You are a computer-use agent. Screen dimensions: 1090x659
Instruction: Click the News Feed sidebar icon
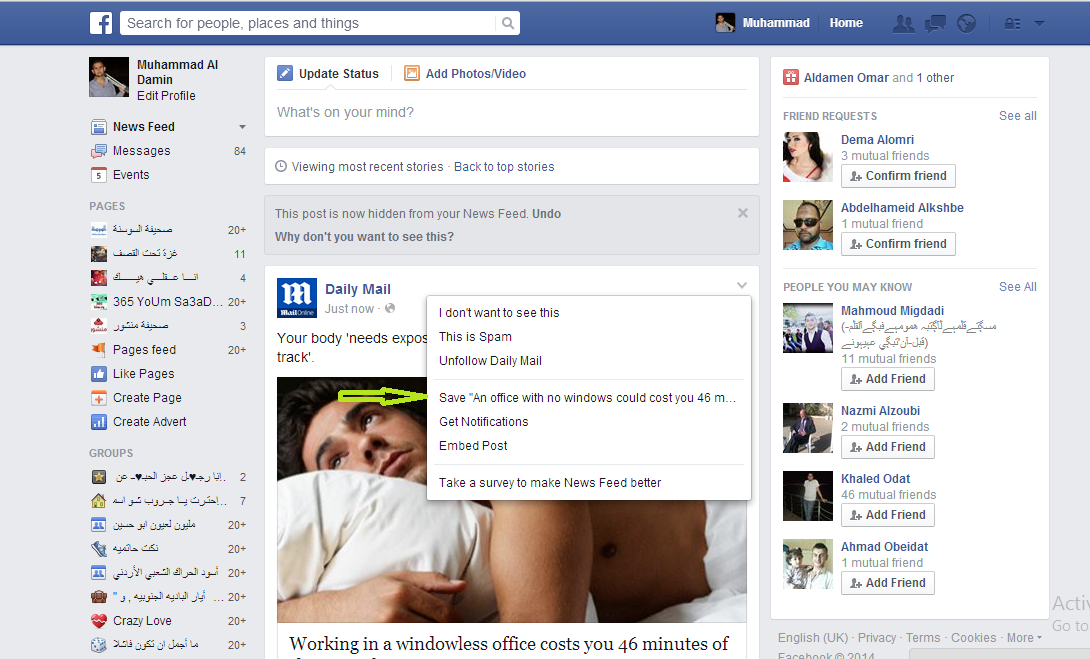[x=99, y=127]
